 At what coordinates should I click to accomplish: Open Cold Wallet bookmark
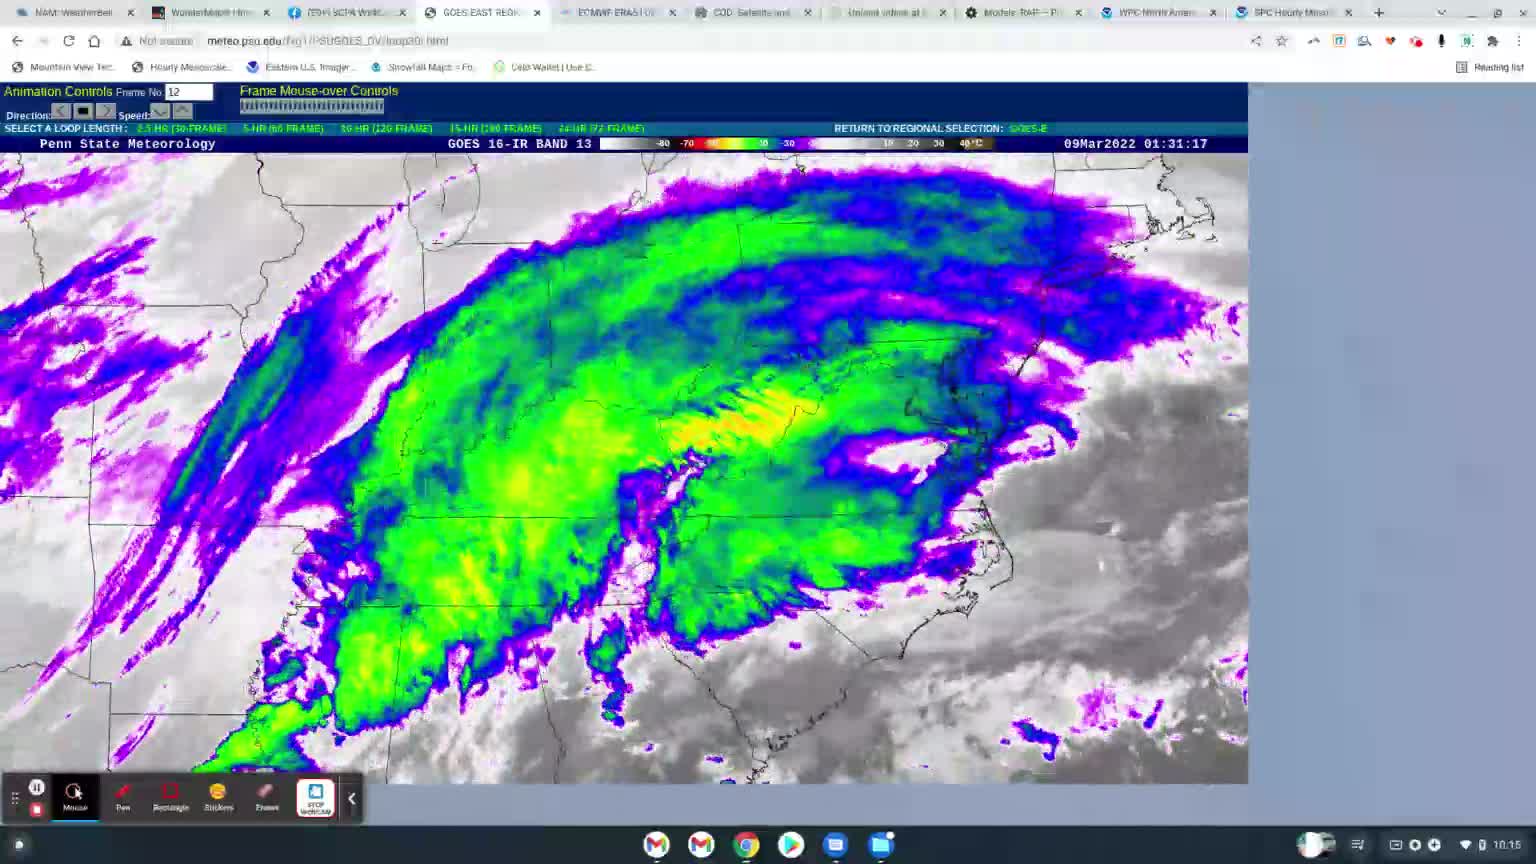[x=544, y=67]
